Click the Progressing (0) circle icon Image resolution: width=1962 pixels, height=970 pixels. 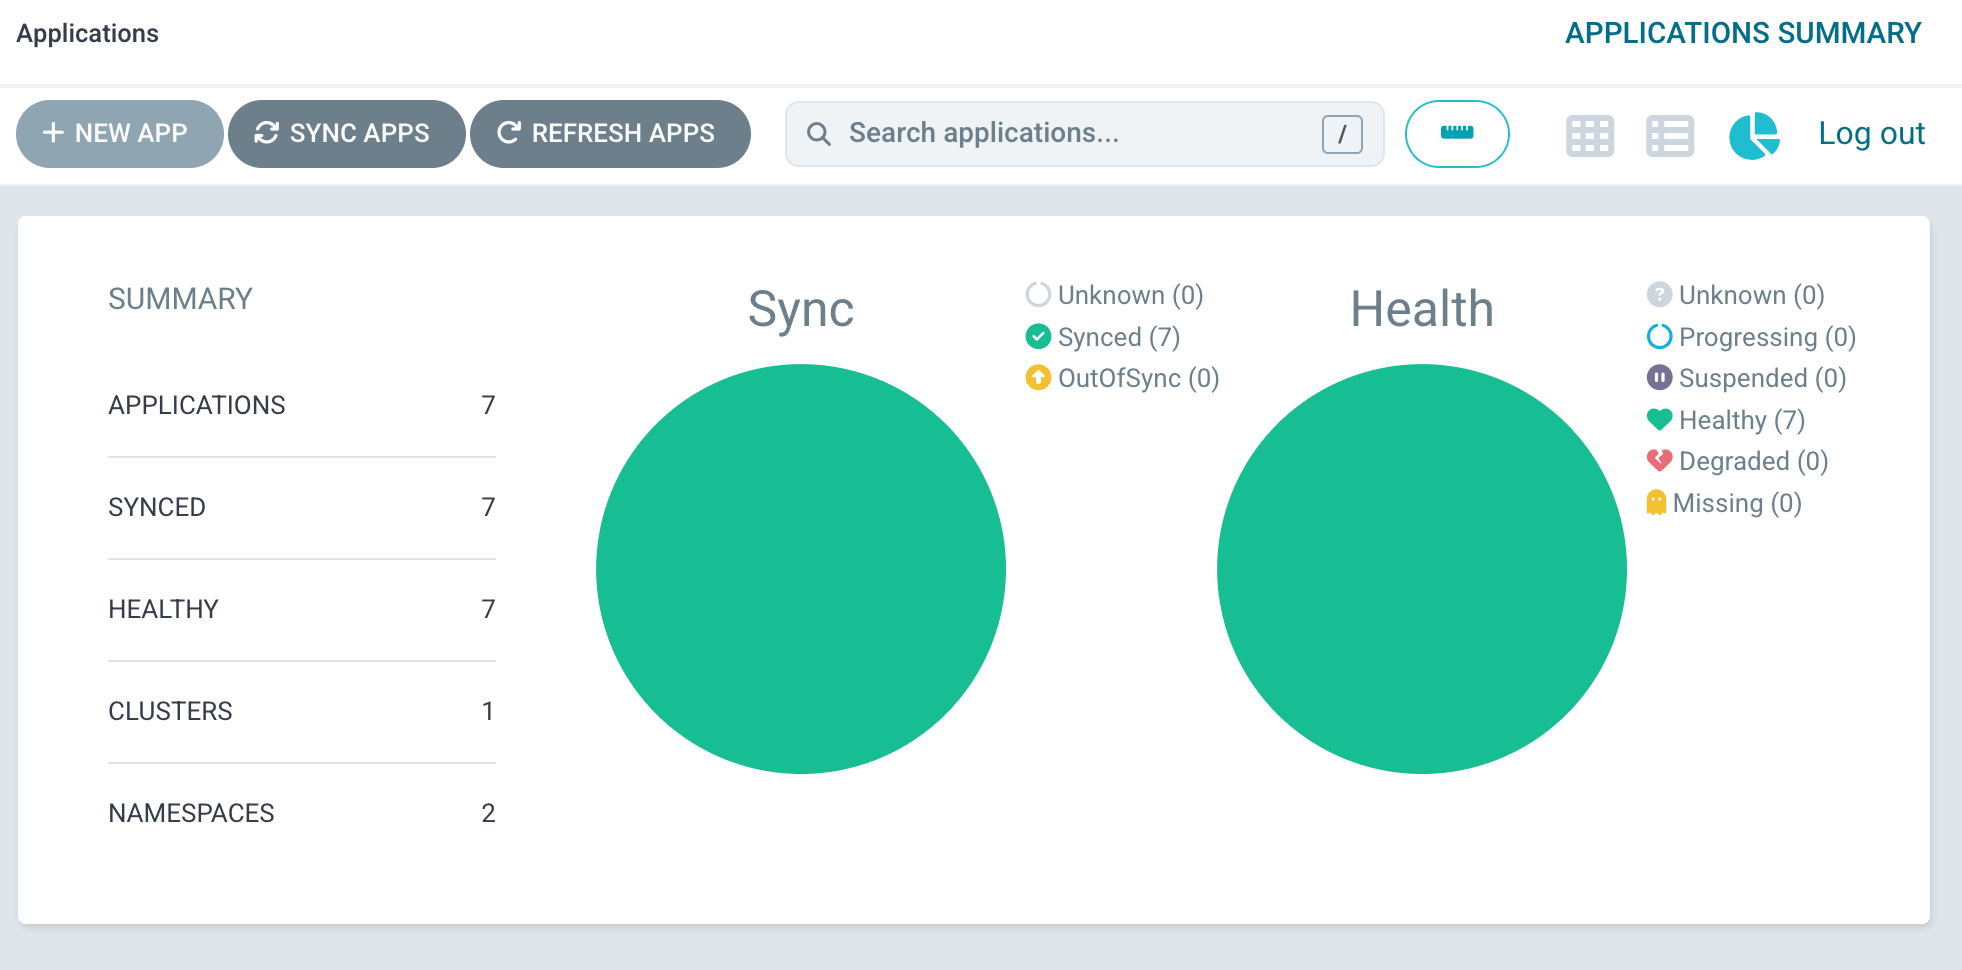[x=1659, y=336]
